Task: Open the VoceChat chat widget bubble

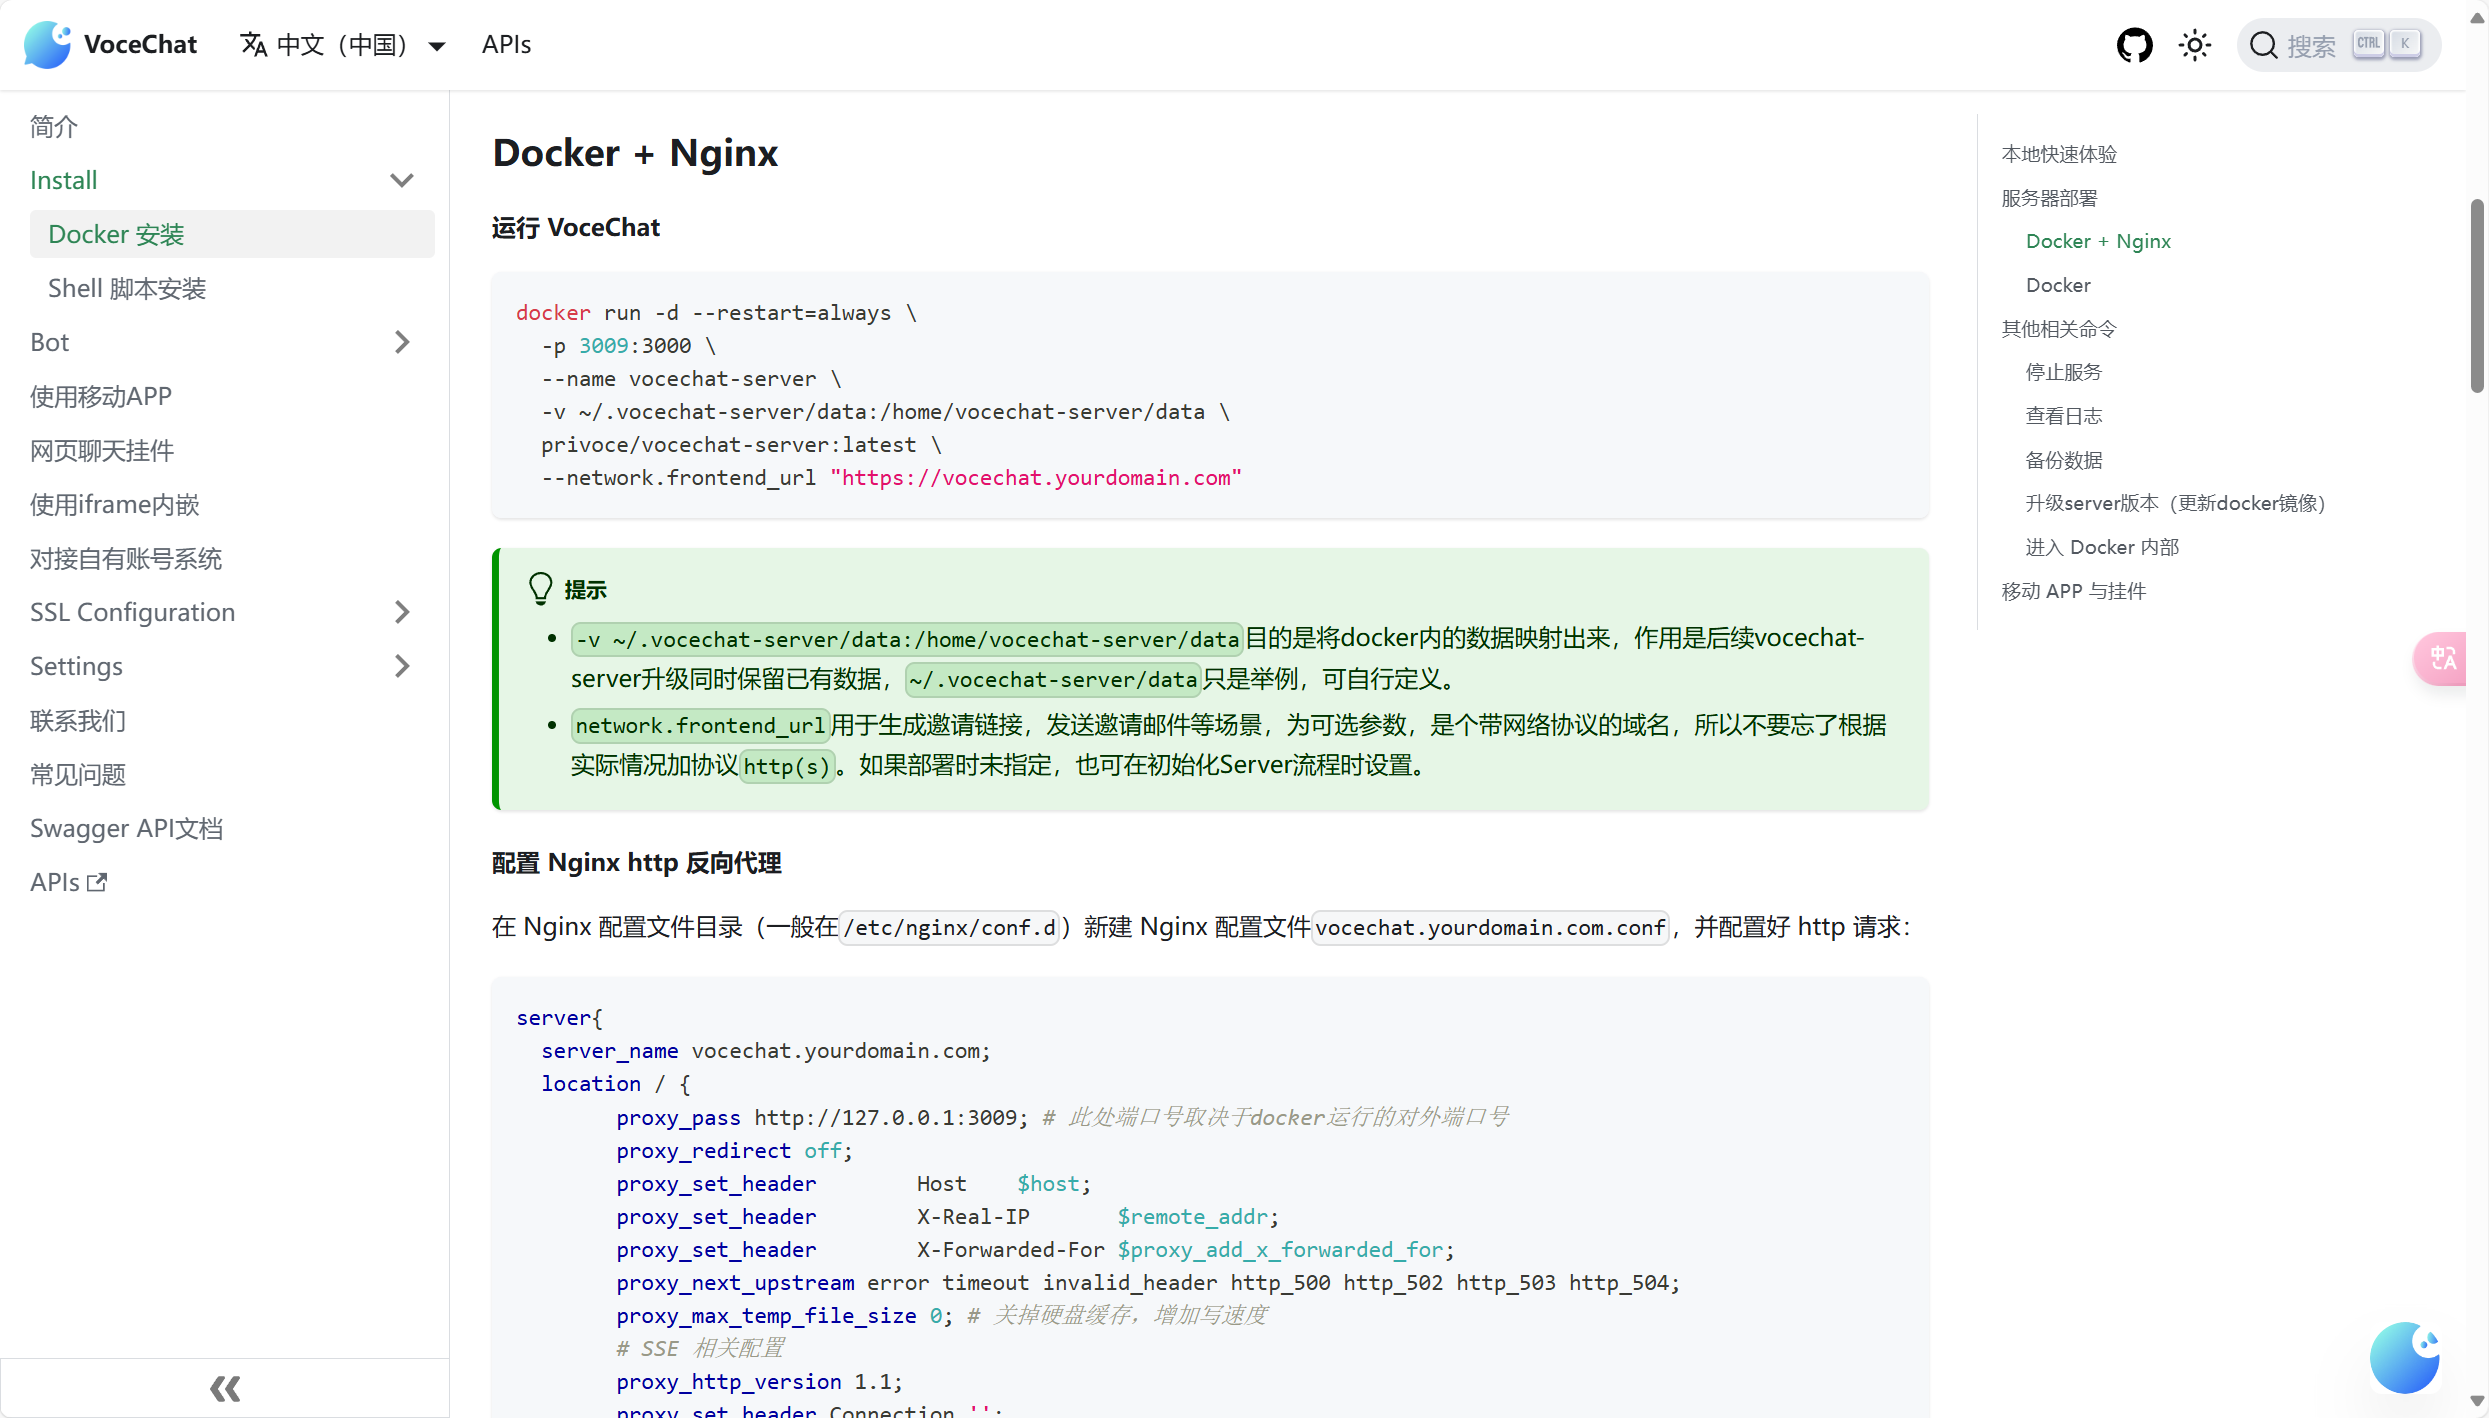Action: [2405, 1357]
